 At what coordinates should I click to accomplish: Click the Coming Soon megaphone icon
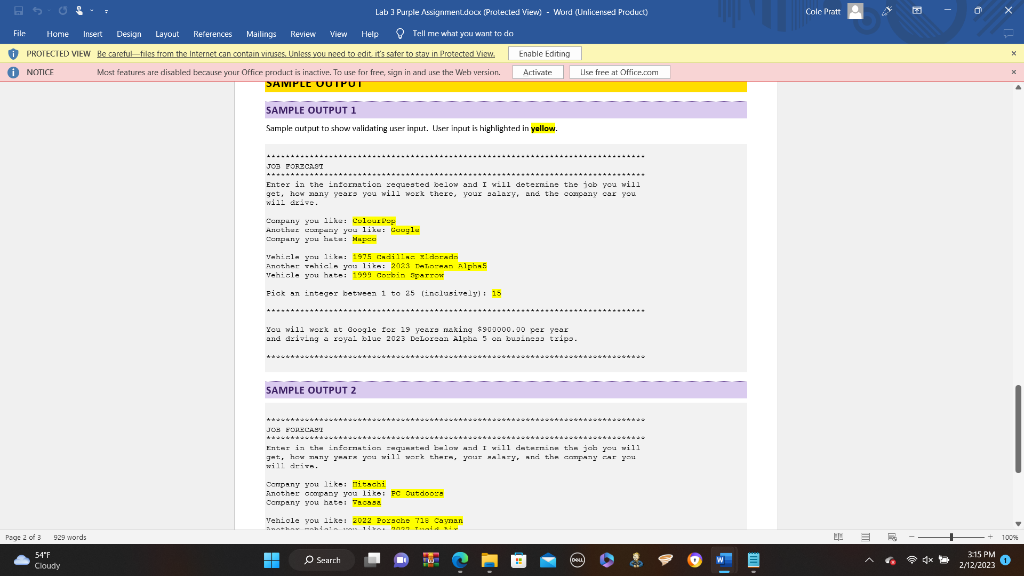886,11
